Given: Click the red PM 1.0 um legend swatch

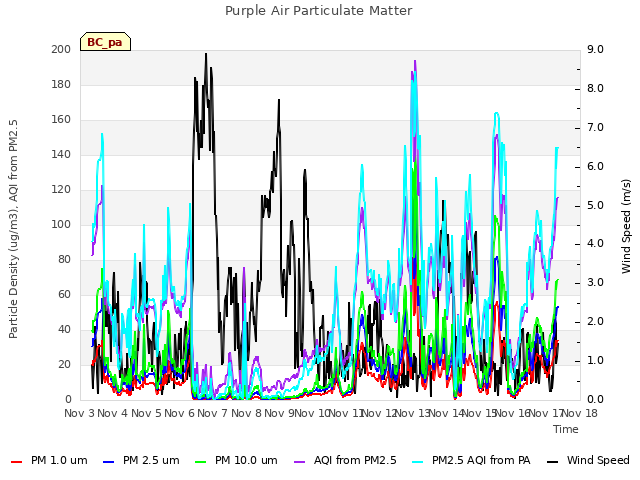Looking at the screenshot, I should point(16,461).
